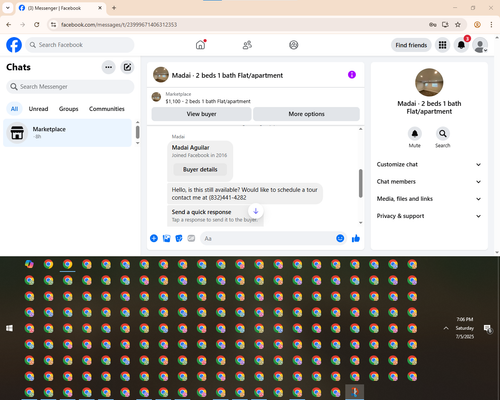Screen dimensions: 500x400
Task: Choose a GIF icon
Action: pyautogui.click(x=191, y=238)
